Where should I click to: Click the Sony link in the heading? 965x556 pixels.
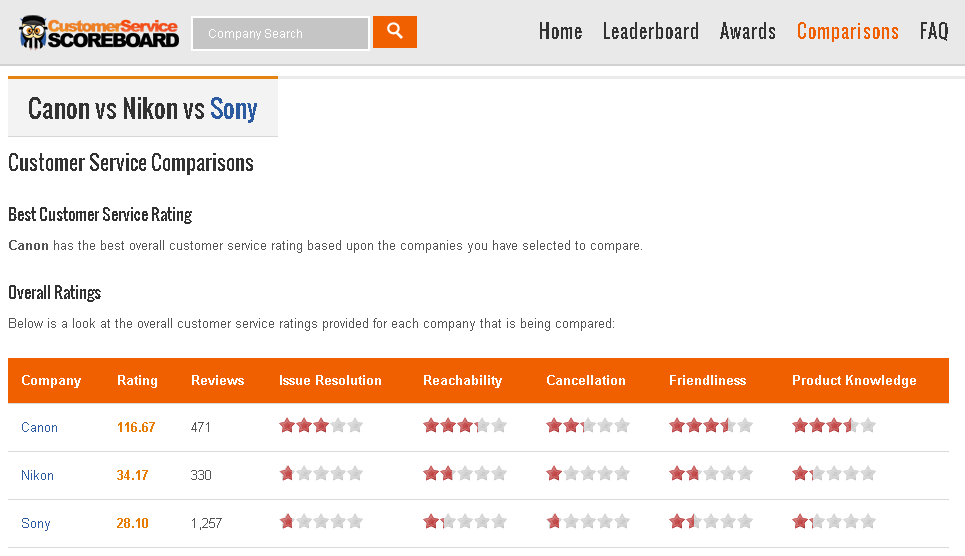[233, 109]
